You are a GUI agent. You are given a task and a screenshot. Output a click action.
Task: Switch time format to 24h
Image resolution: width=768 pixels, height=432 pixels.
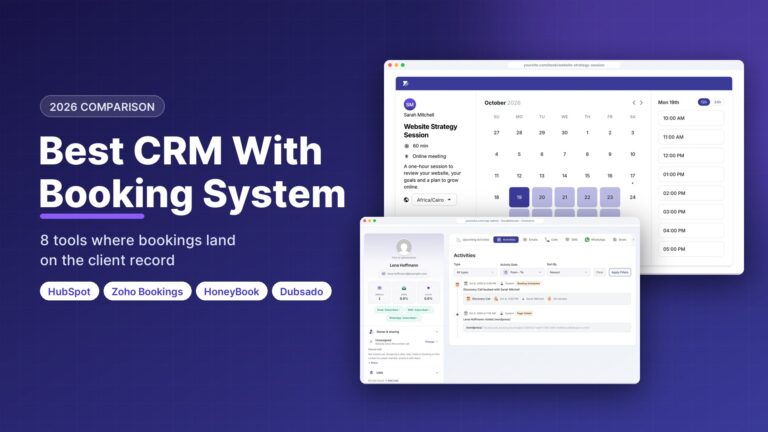pyautogui.click(x=717, y=102)
